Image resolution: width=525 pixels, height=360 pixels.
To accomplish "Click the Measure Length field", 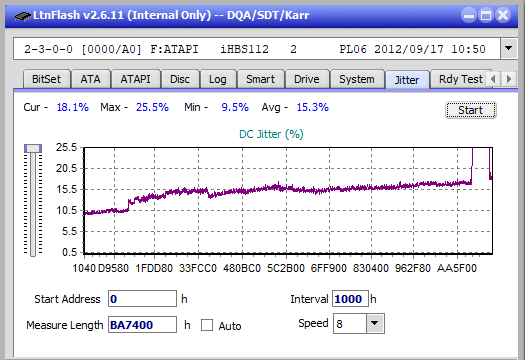I will coord(142,325).
